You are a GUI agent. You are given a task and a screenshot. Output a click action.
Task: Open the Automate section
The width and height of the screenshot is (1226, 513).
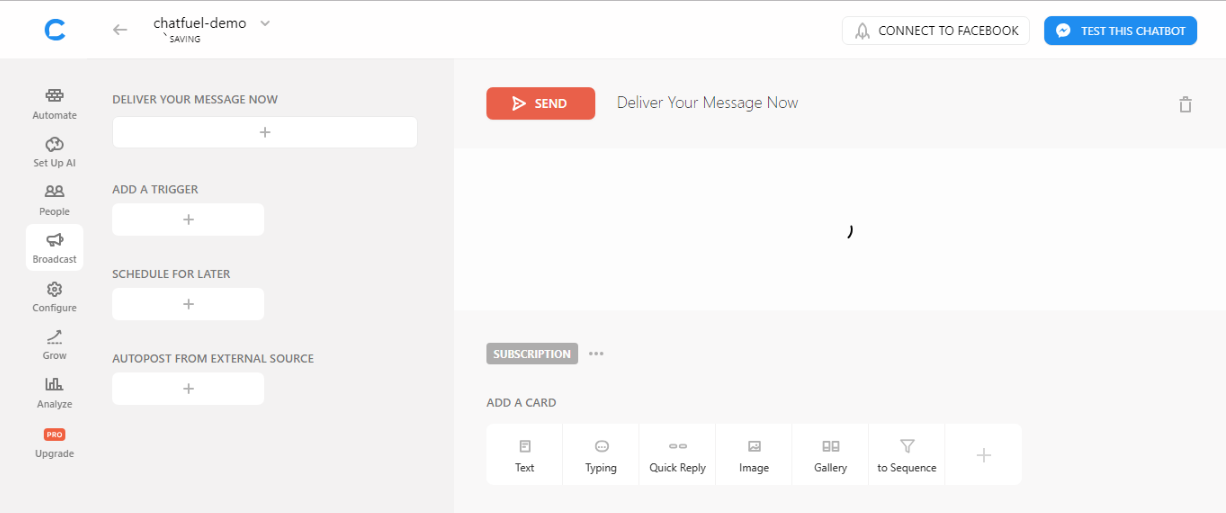(54, 104)
